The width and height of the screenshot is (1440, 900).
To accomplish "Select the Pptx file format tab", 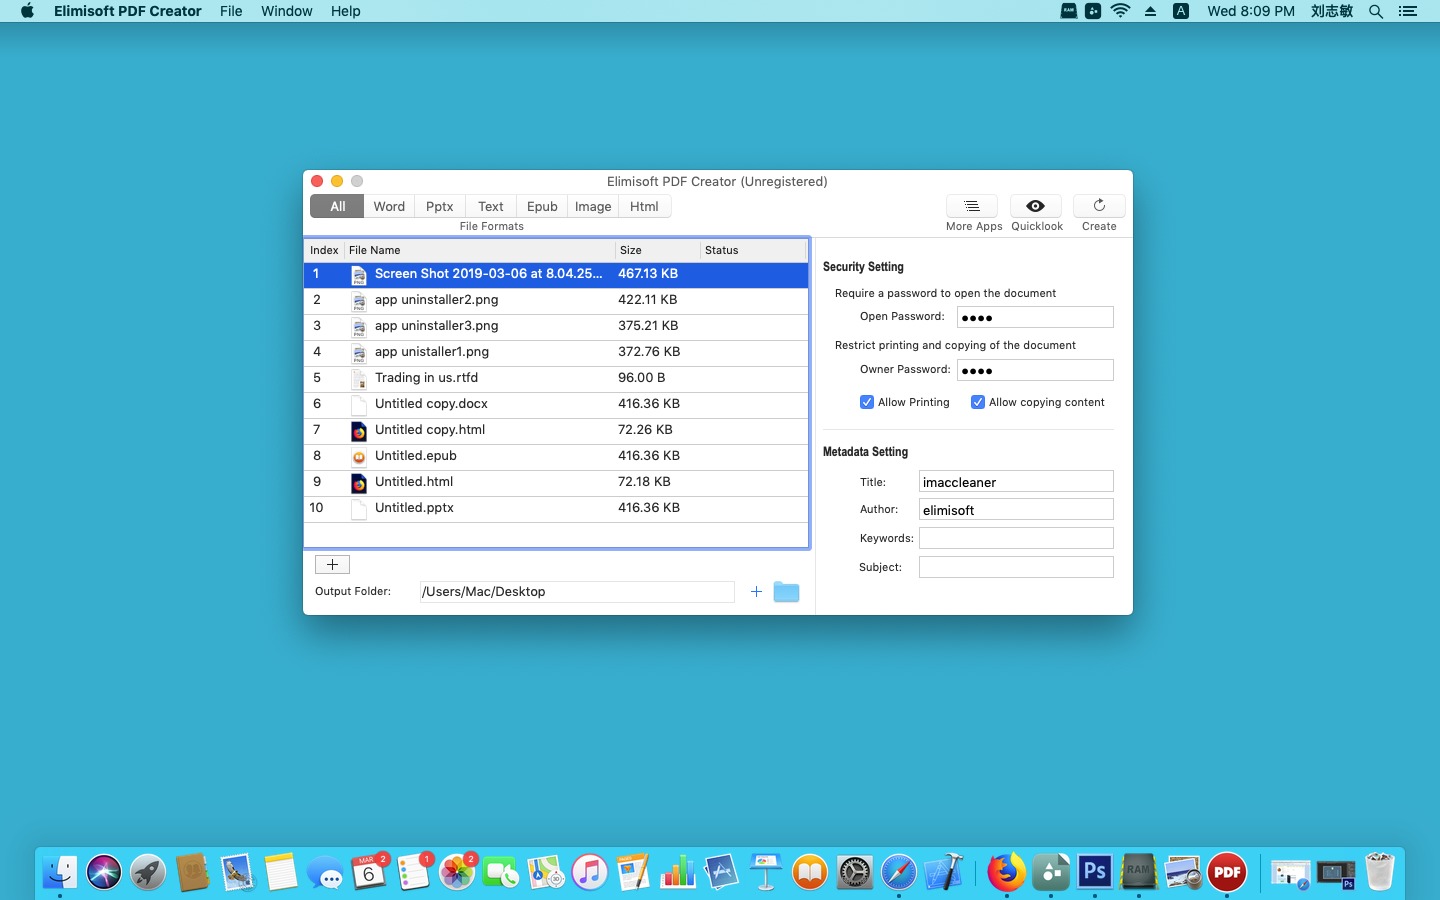I will (440, 206).
